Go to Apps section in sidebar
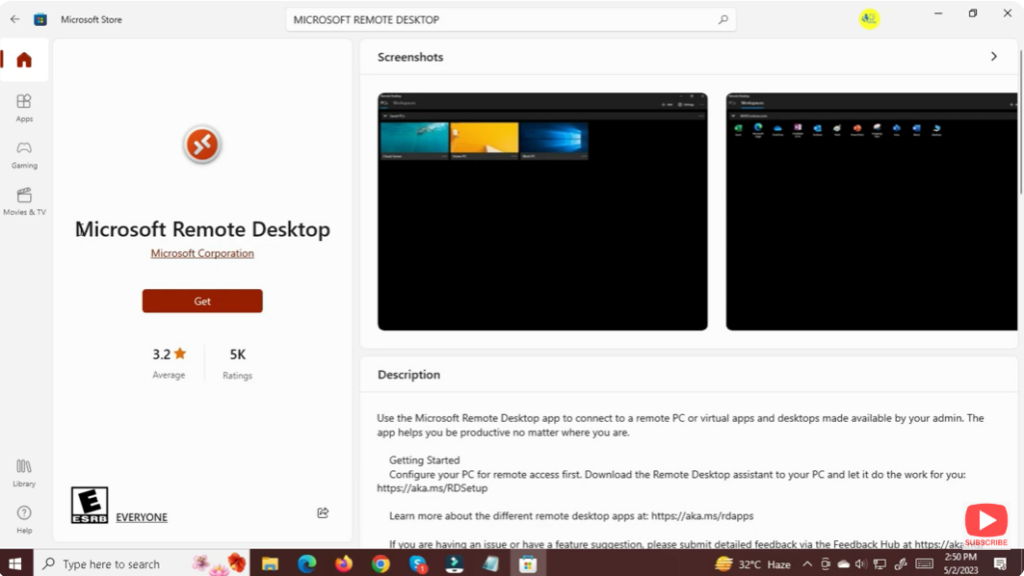This screenshot has width=1024, height=576. point(24,106)
